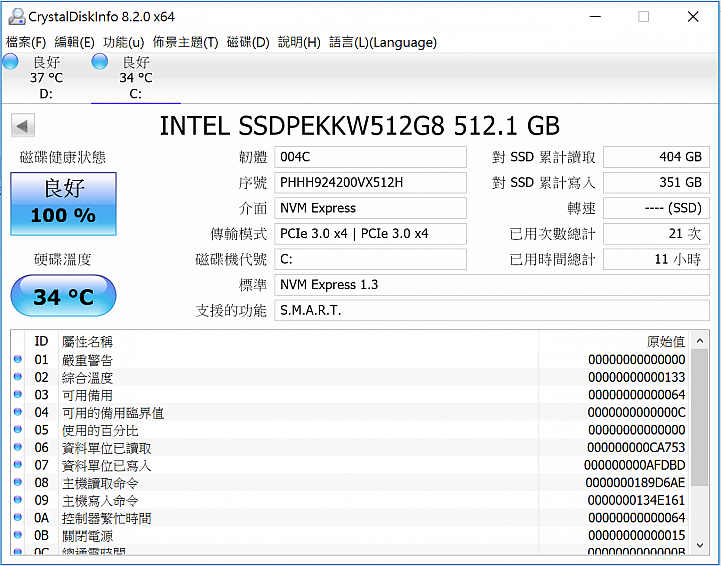Click status dot for attribute 01 嚴重警告
Screen dimensions: 721x566
click(18, 359)
